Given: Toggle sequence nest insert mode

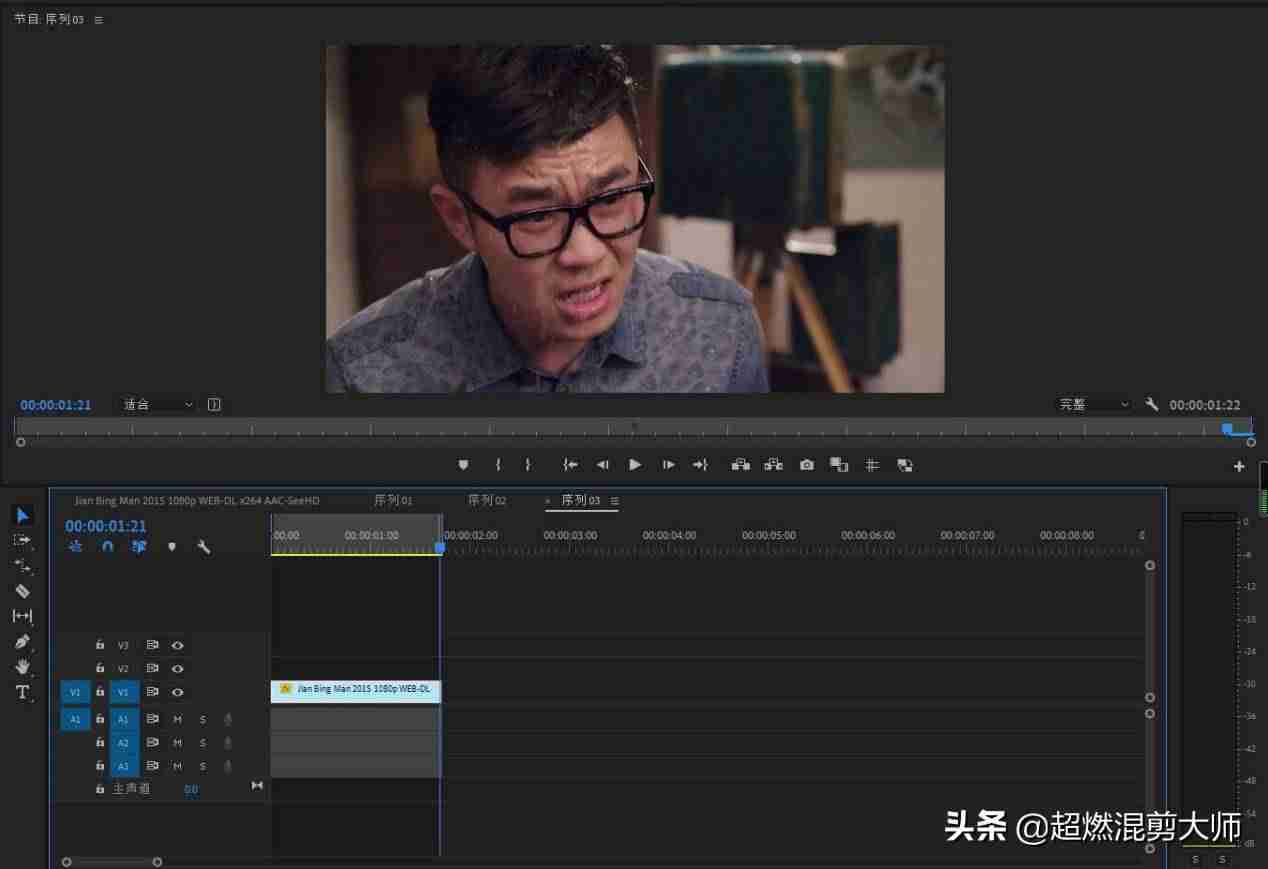Looking at the screenshot, I should click(75, 547).
